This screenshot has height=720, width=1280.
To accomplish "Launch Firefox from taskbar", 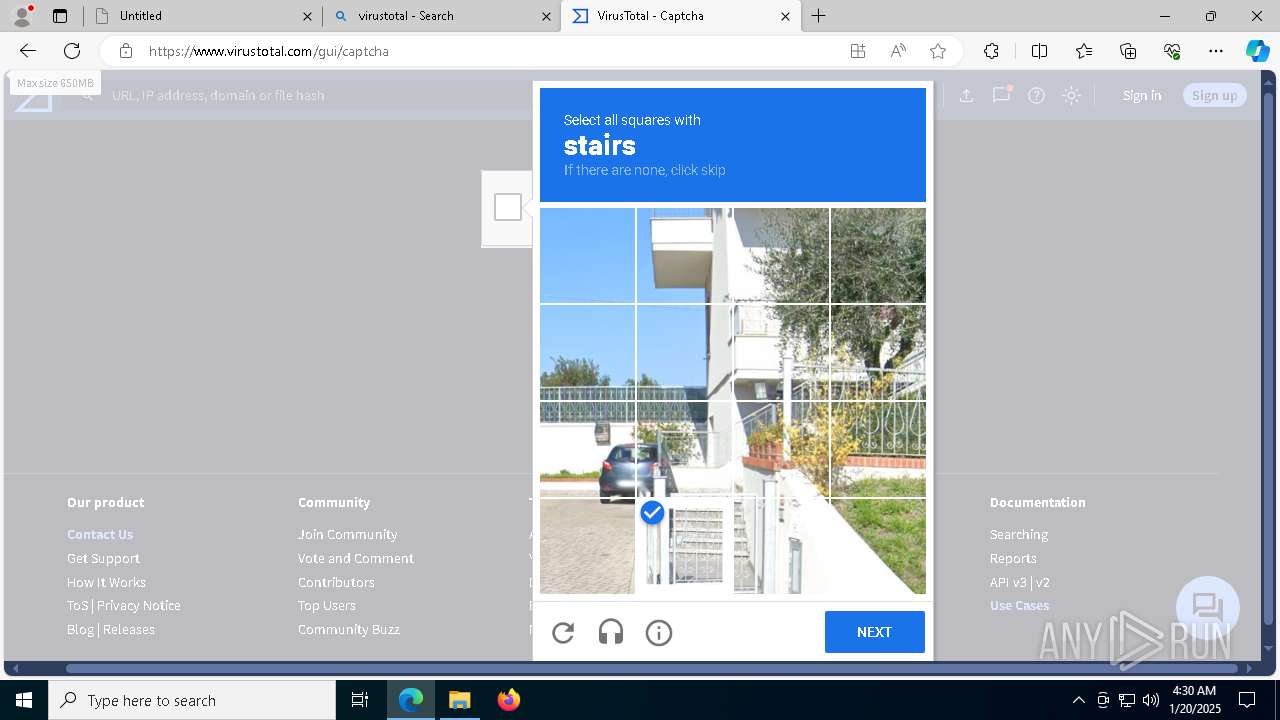I will pyautogui.click(x=508, y=700).
